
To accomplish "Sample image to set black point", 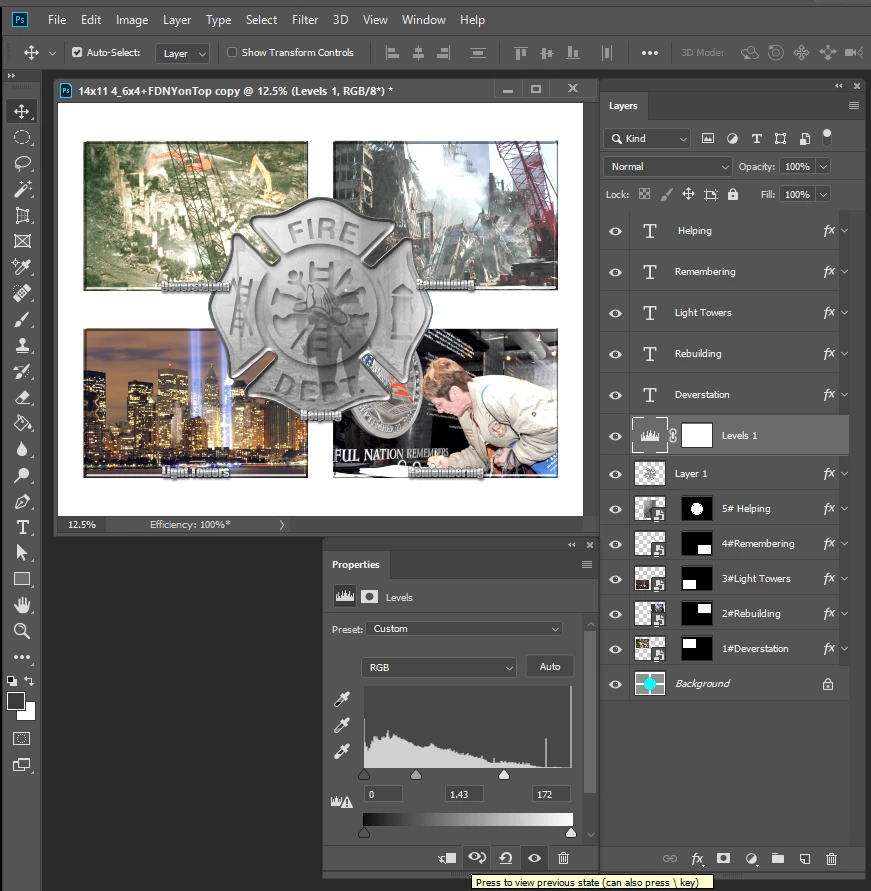I will [342, 699].
